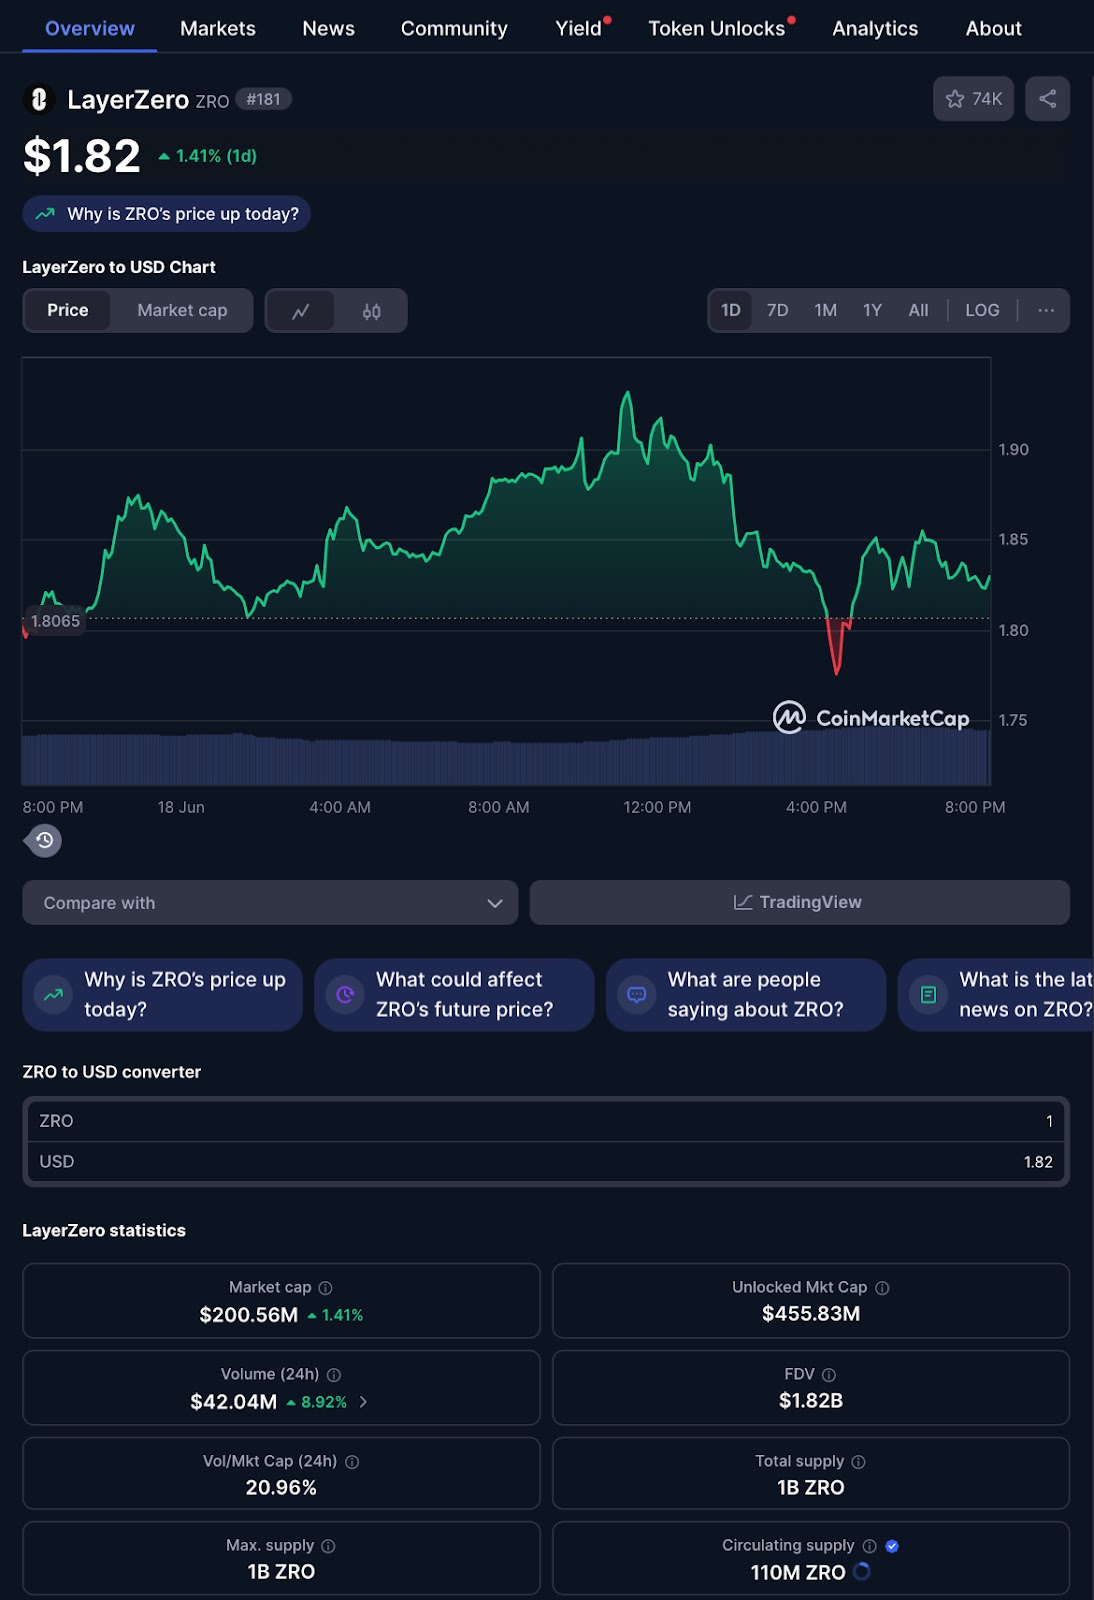This screenshot has height=1600, width=1094.
Task: Click the $200.56M market cap value
Action: click(x=249, y=1315)
